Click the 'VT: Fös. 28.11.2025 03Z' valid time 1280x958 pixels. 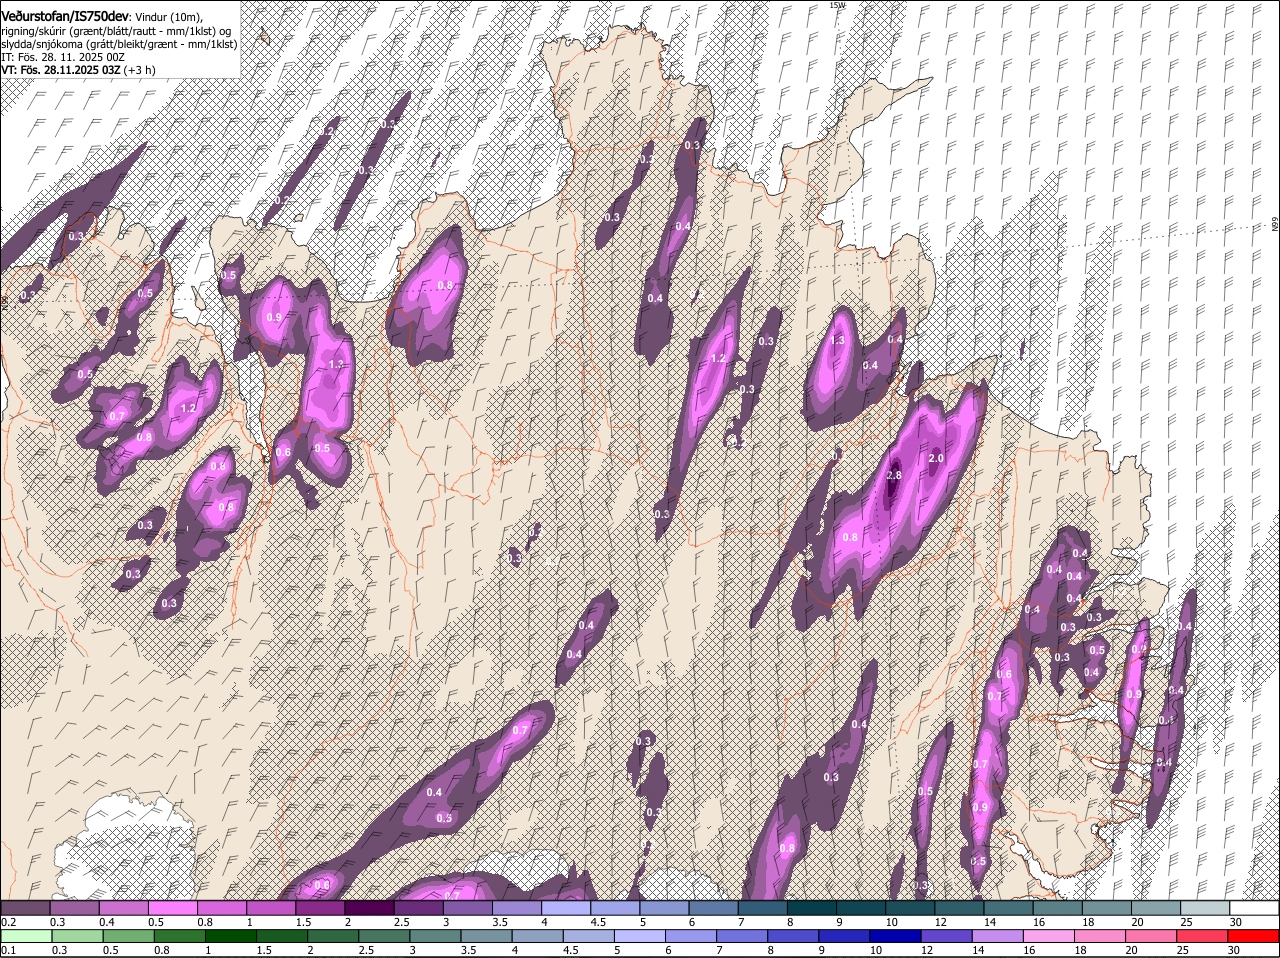(x=61, y=71)
